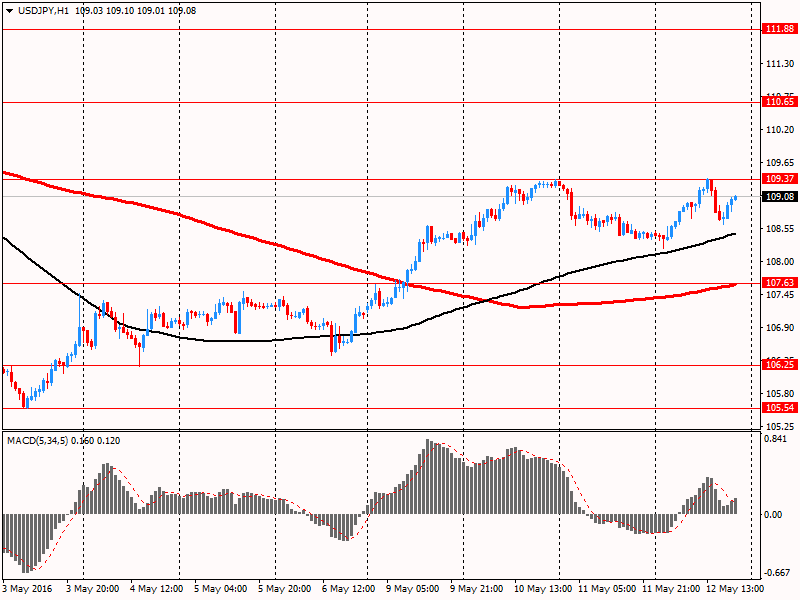Select the 108.55 price axis value
Image resolution: width=800 pixels, height=600 pixels.
(x=780, y=229)
